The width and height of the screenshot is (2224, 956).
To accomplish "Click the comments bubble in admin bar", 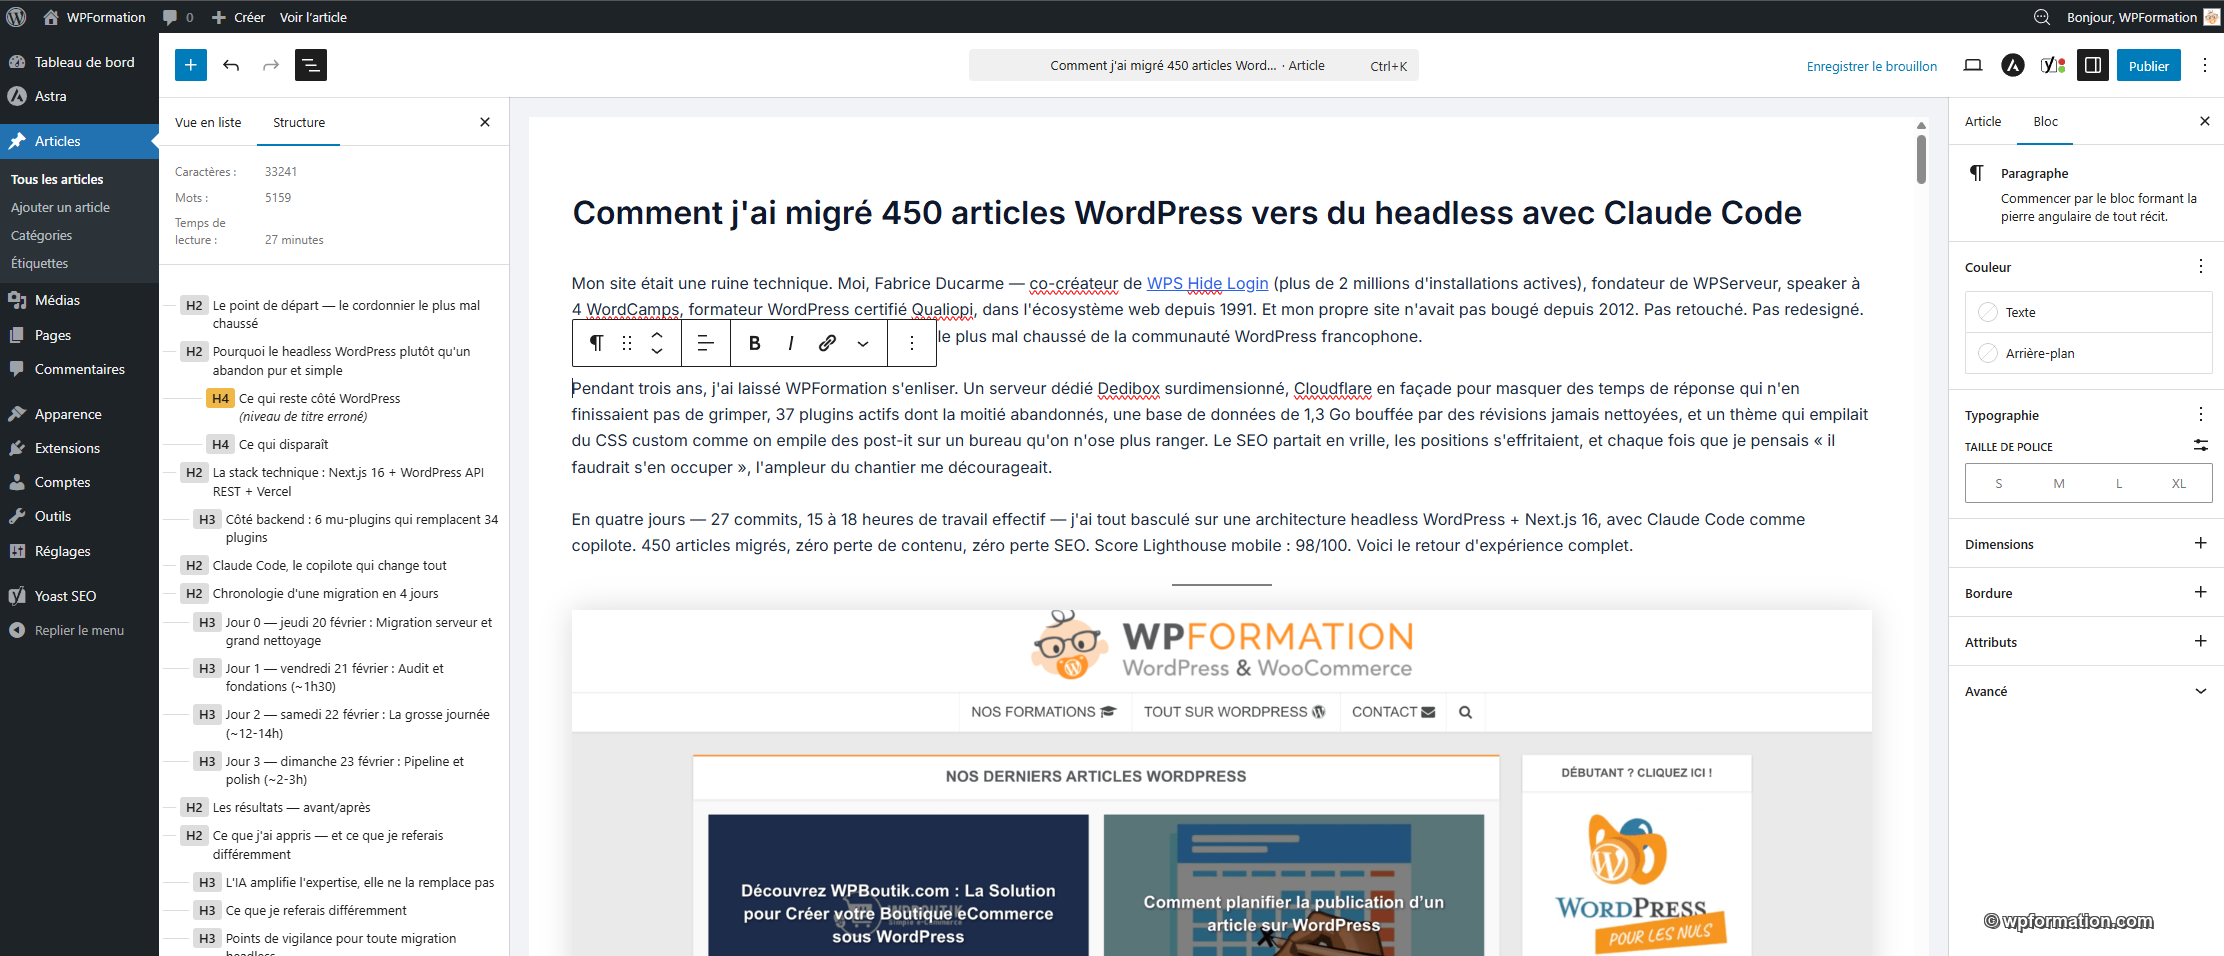I will (177, 17).
